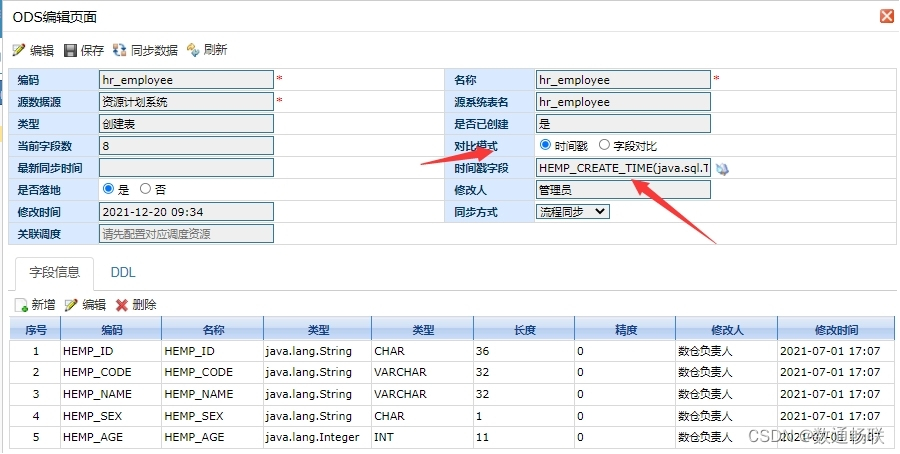Open timestamp field picker icon
Viewport: 900px width, 454px height.
(723, 169)
